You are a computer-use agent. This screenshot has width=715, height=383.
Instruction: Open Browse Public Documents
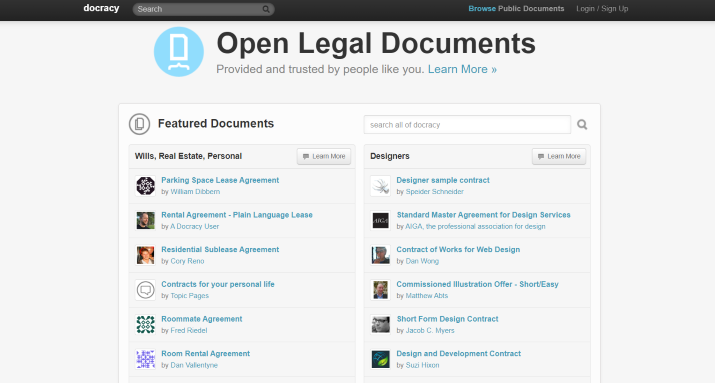[x=516, y=9]
